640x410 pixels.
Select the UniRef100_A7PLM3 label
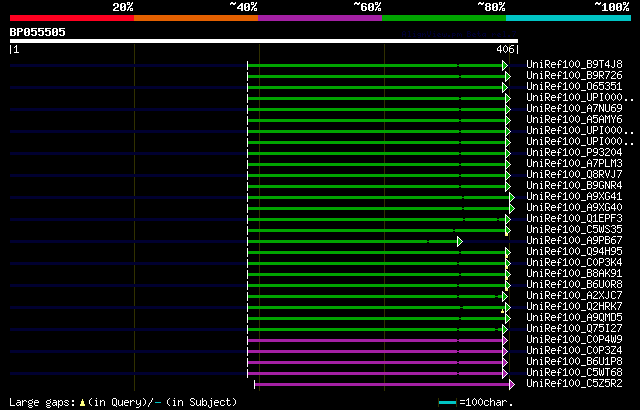click(x=574, y=163)
